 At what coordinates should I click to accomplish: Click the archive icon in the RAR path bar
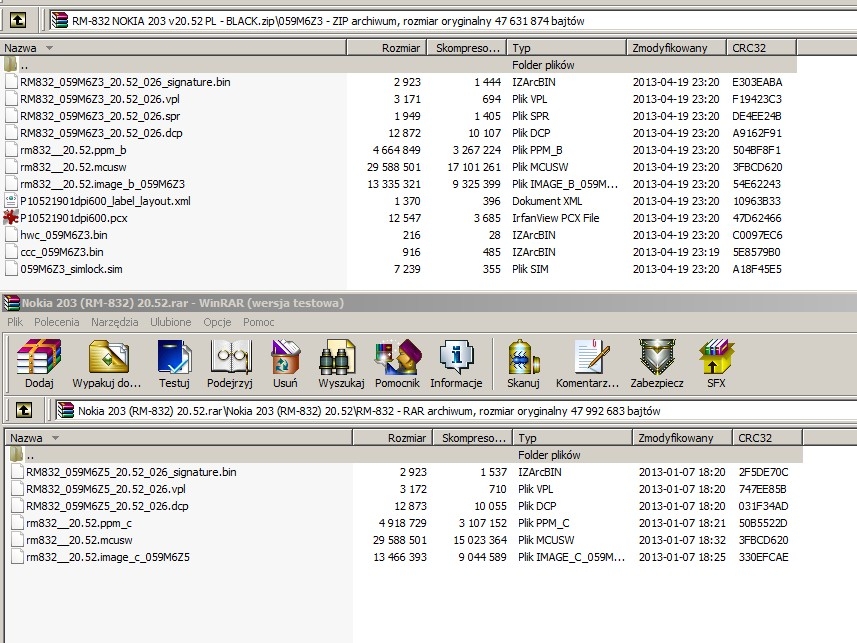[x=66, y=410]
